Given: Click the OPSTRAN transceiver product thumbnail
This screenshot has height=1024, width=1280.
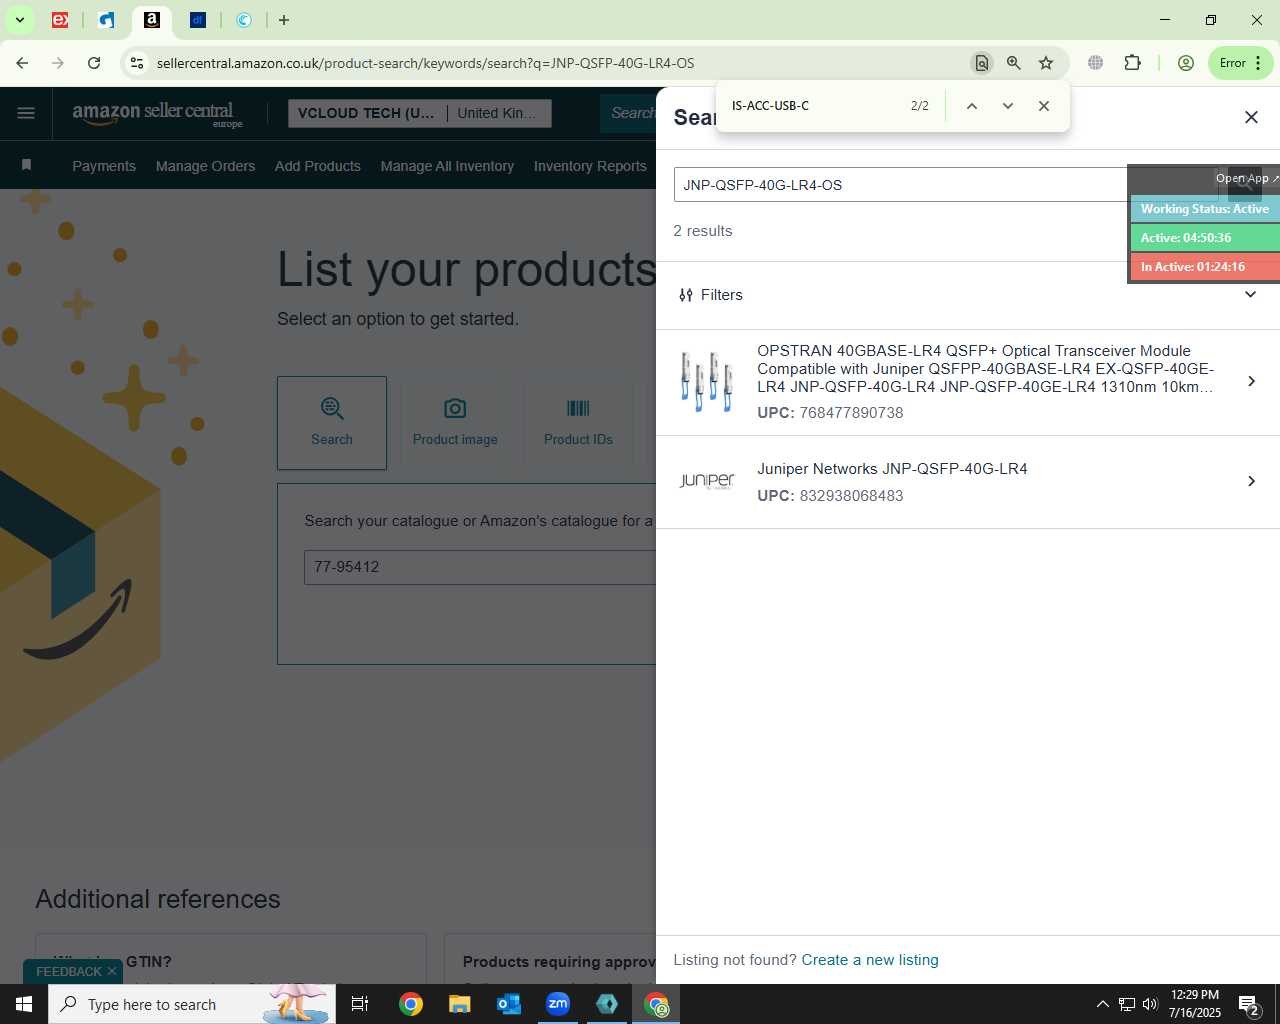Looking at the screenshot, I should tap(707, 381).
